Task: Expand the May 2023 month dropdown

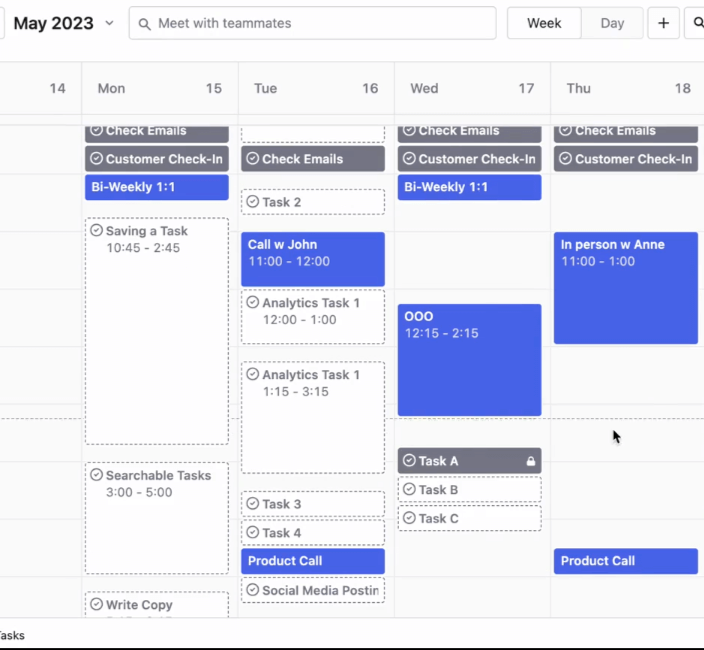Action: (x=109, y=23)
